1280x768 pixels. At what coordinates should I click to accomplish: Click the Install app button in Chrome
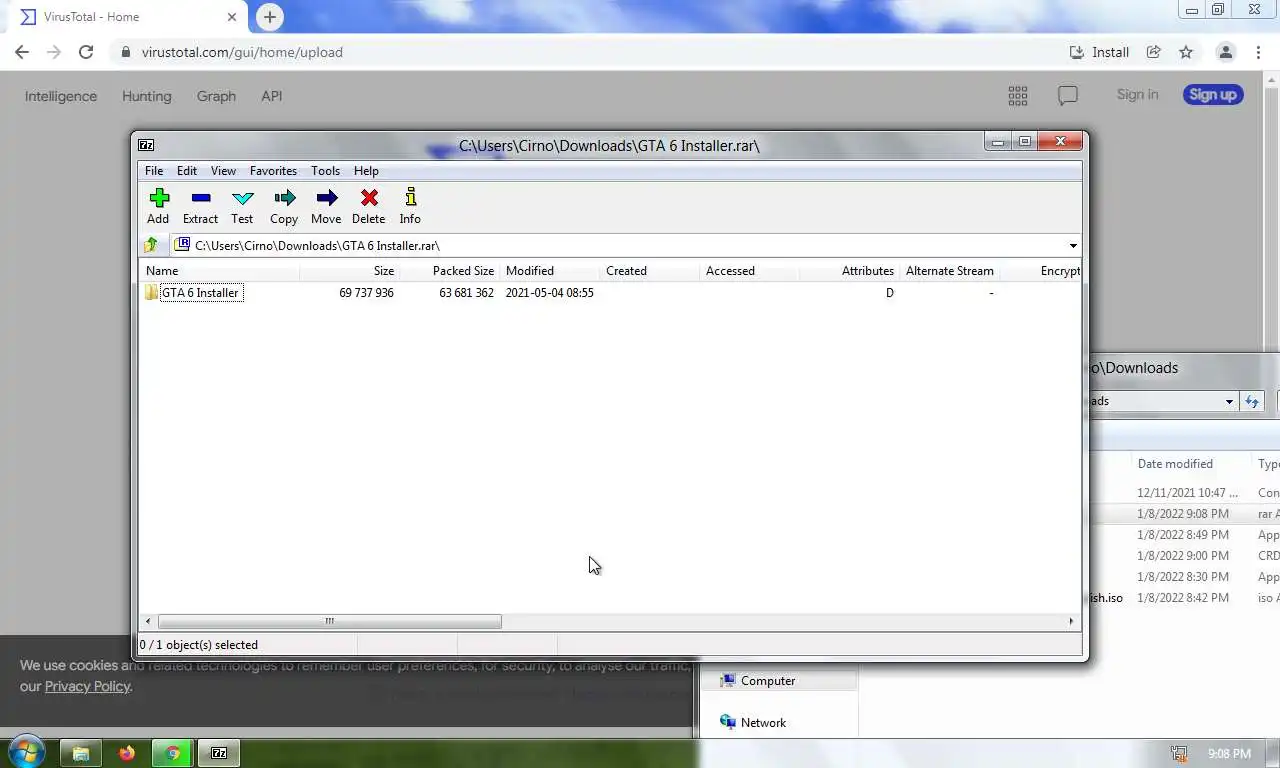(x=1099, y=52)
